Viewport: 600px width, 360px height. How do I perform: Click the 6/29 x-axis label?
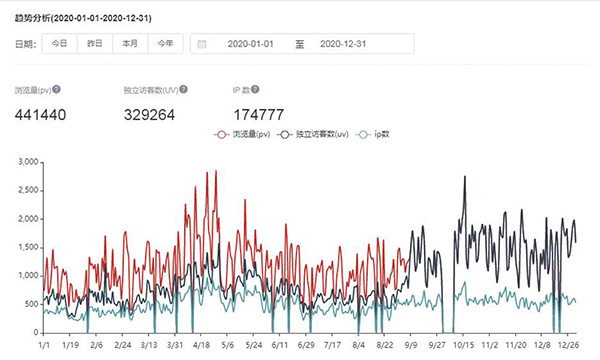point(306,345)
